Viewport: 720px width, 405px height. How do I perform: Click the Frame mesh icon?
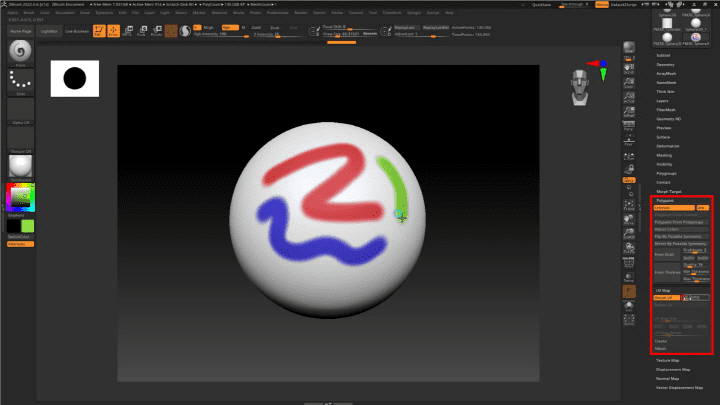tap(629, 205)
